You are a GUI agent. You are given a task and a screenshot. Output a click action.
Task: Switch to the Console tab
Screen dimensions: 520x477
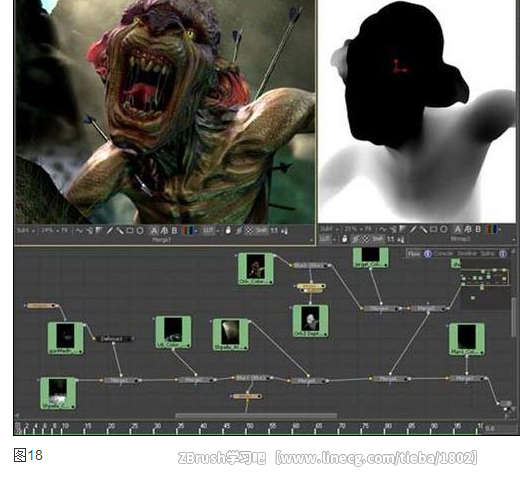pyautogui.click(x=443, y=254)
